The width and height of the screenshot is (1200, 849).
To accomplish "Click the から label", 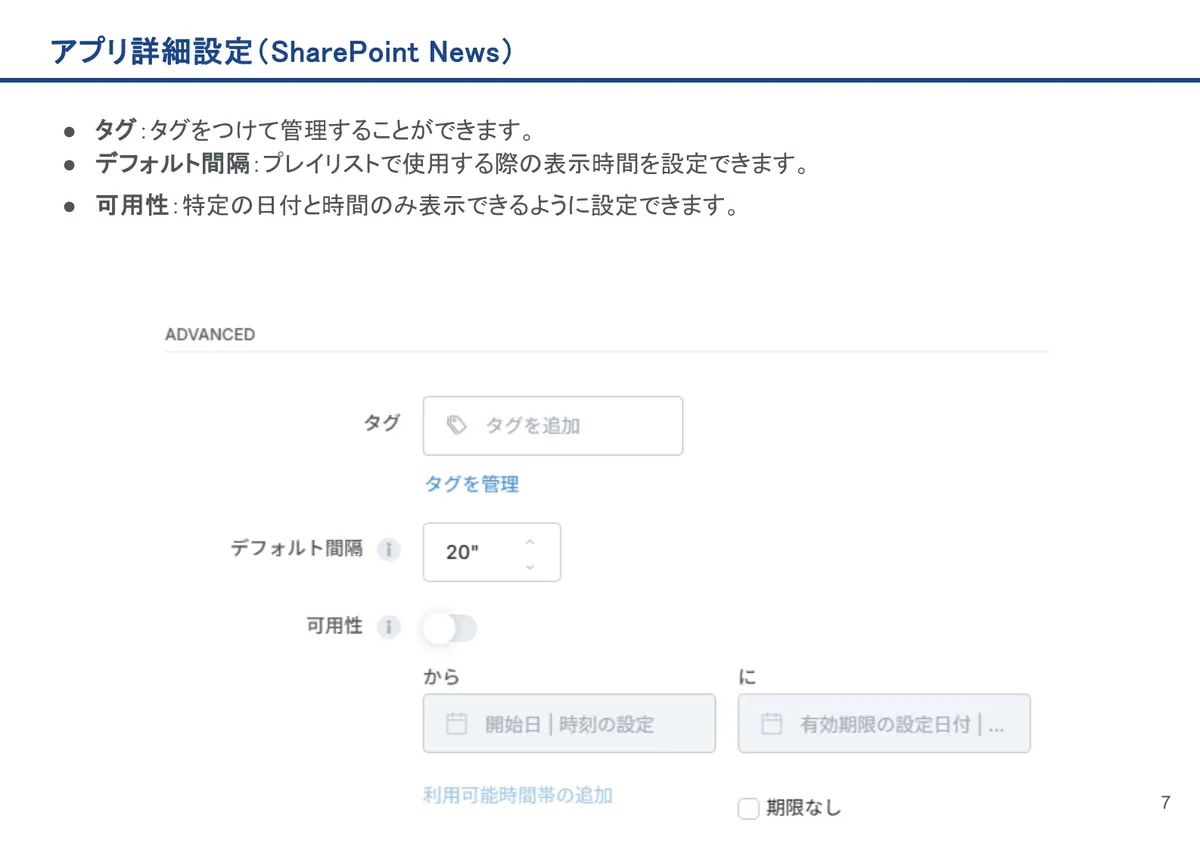I will (x=442, y=678).
